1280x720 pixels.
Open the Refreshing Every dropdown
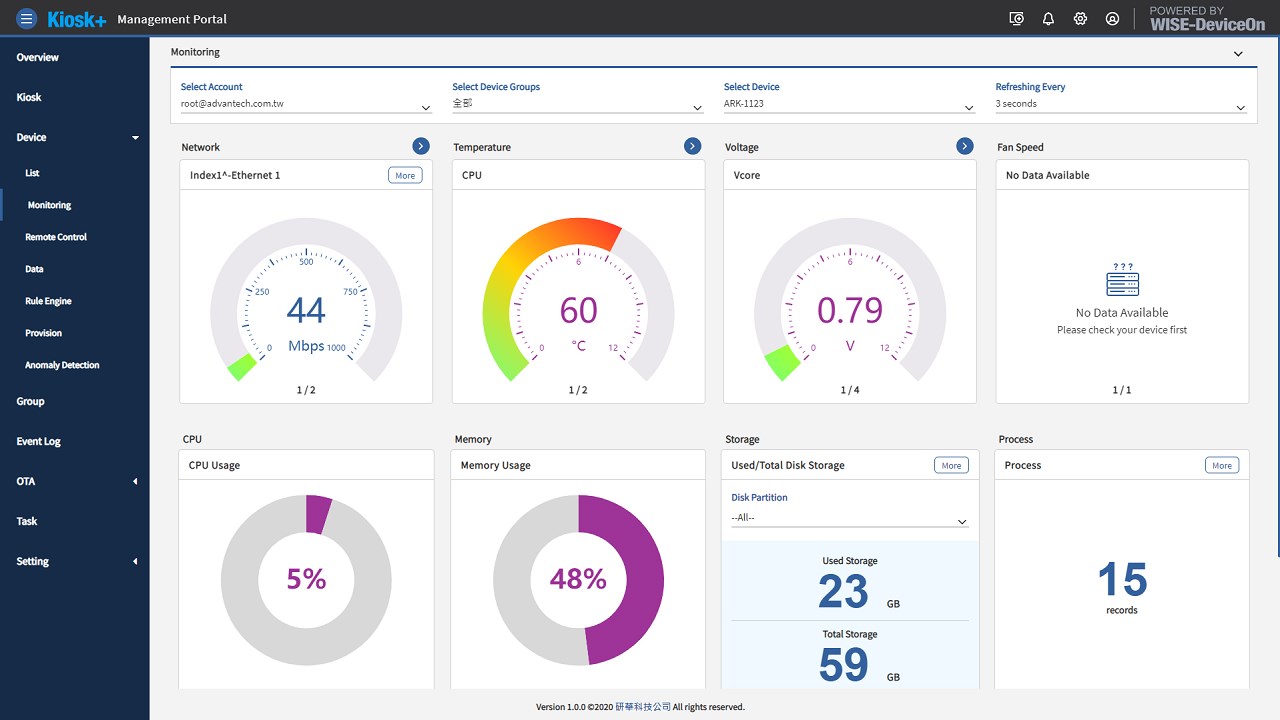pyautogui.click(x=1121, y=104)
